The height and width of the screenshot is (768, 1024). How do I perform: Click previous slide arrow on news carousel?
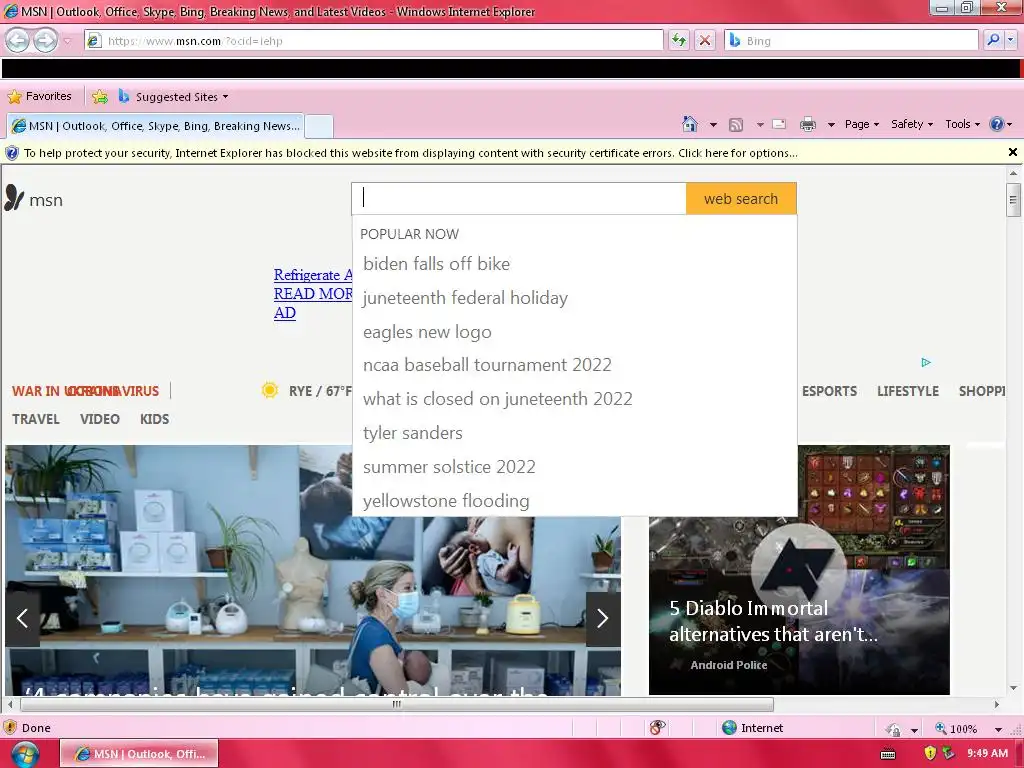[22, 618]
